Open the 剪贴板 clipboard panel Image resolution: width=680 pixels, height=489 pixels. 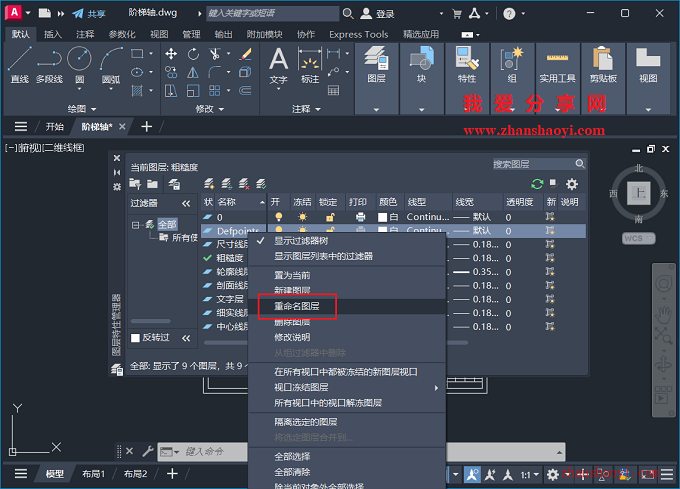[x=603, y=65]
